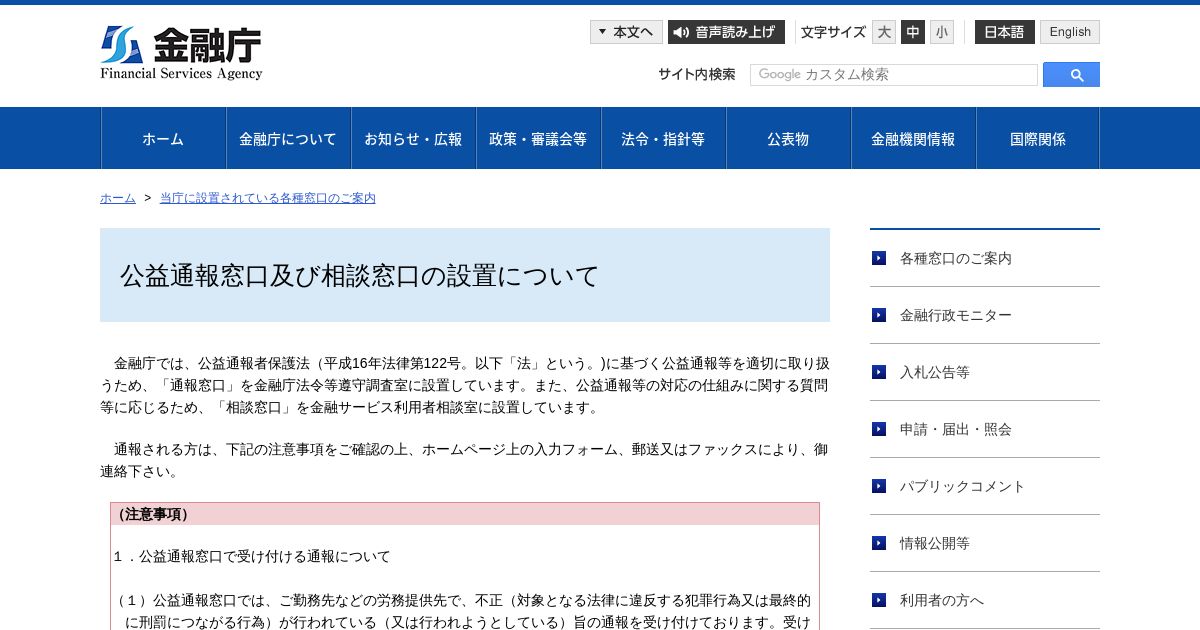Follow the 当庁に設置されている各種窓口のご案内 breadcrumb
1200x630 pixels.
point(268,198)
